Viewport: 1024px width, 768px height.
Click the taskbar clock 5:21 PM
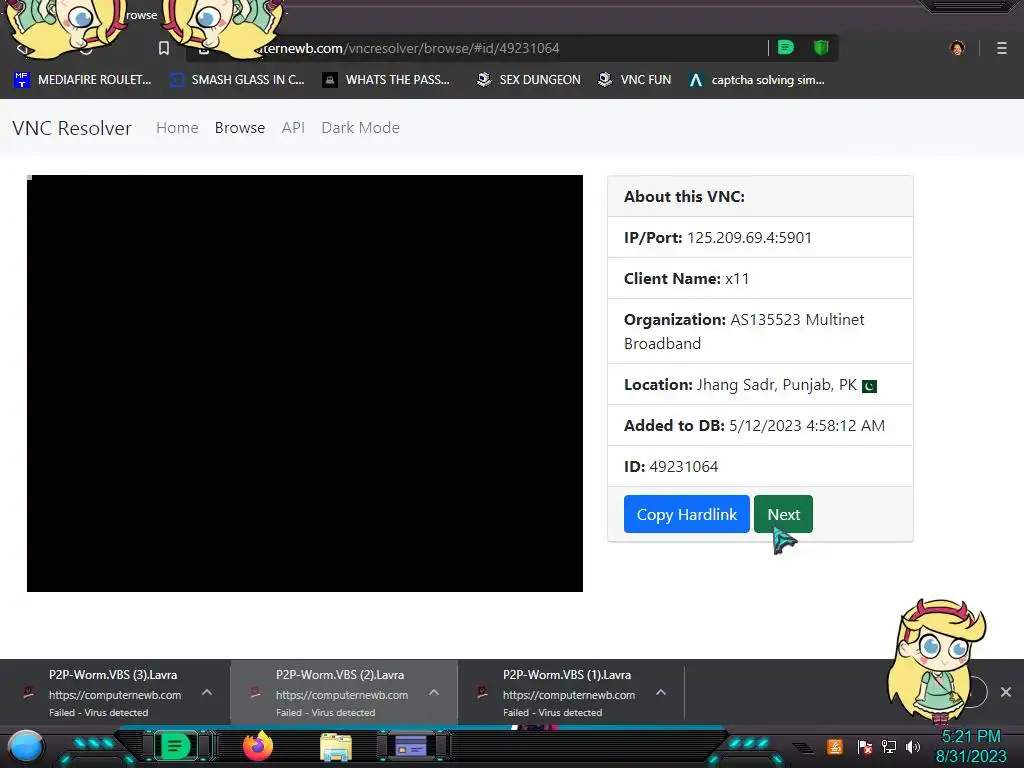(x=971, y=737)
